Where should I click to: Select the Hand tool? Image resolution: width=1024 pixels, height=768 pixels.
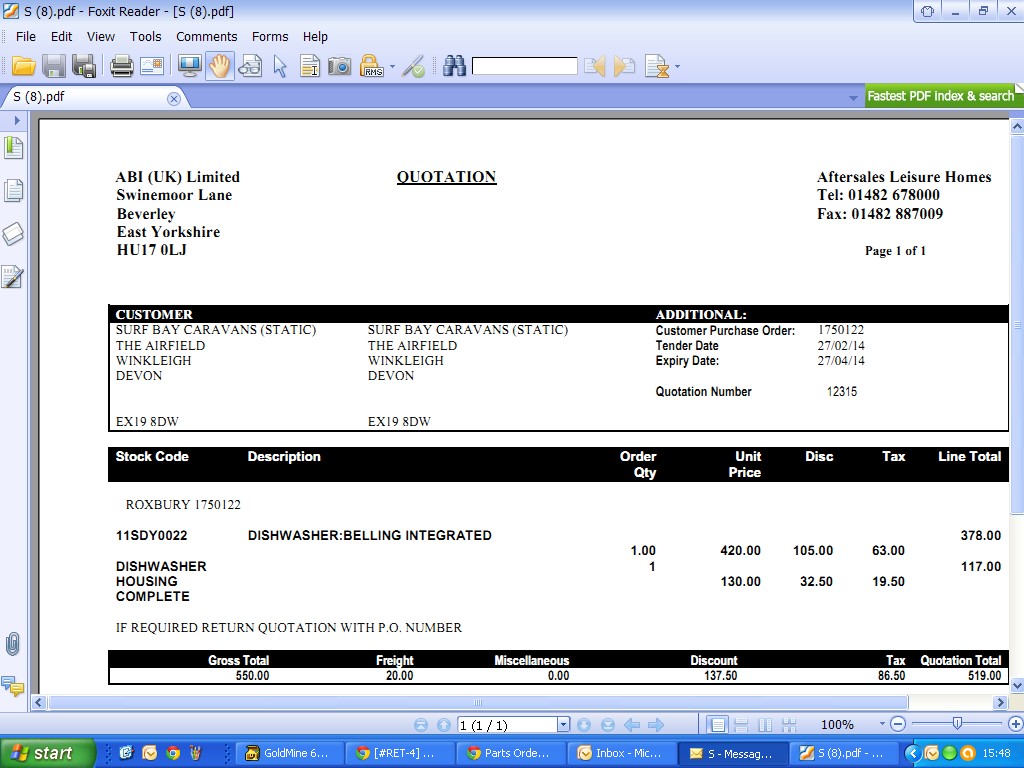(x=219, y=67)
